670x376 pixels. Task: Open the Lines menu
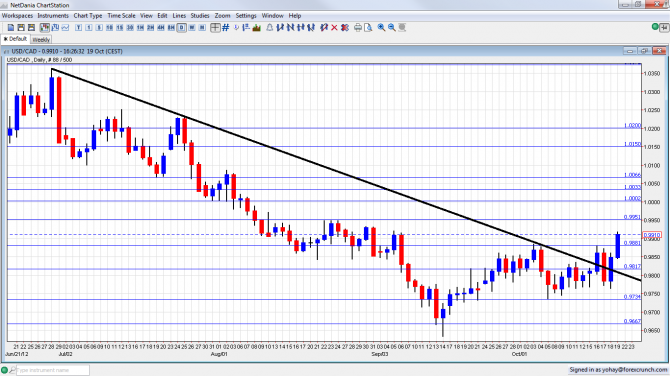click(x=179, y=16)
